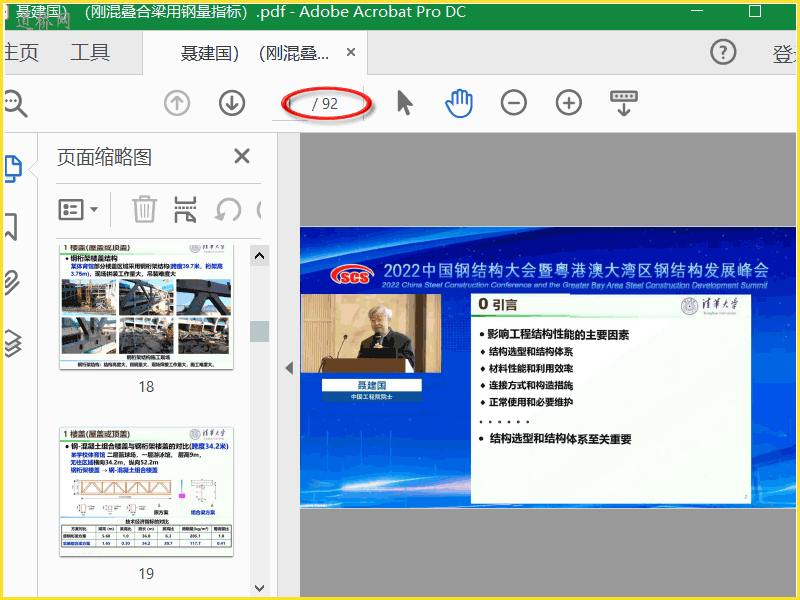Open bookmarks sidebar icon
The height and width of the screenshot is (600, 800).
11,227
